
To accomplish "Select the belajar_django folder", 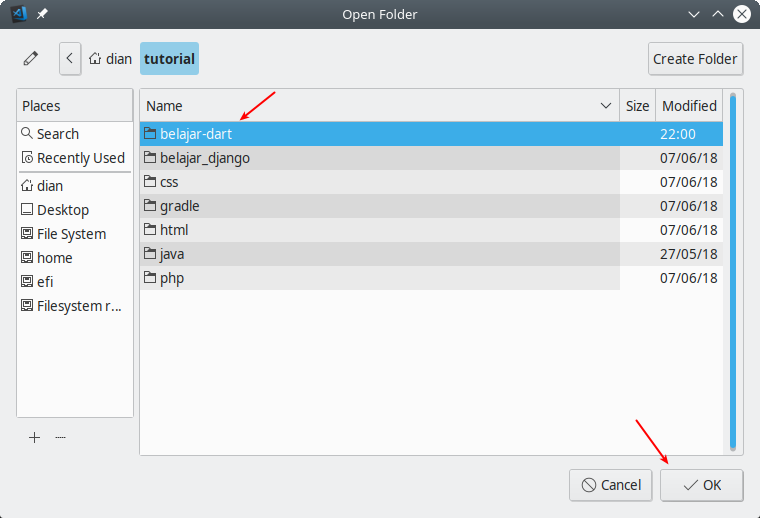I will tap(204, 158).
